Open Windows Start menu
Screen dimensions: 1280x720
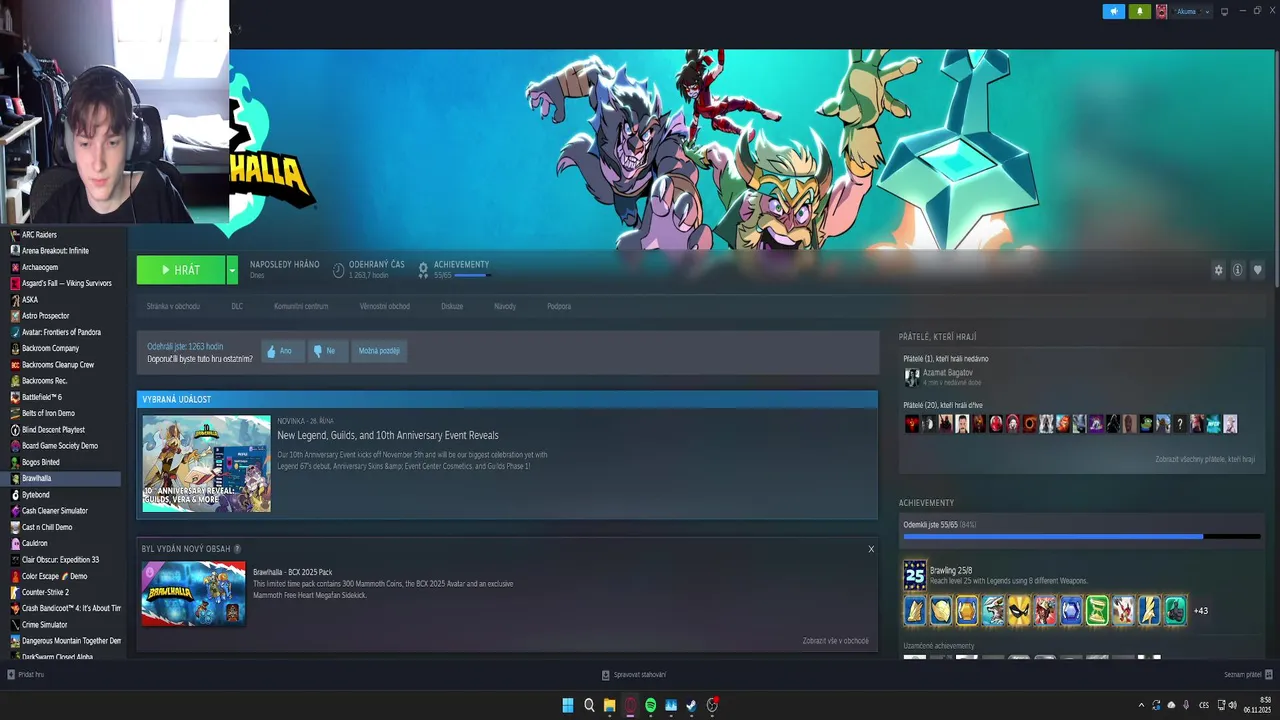tap(568, 705)
